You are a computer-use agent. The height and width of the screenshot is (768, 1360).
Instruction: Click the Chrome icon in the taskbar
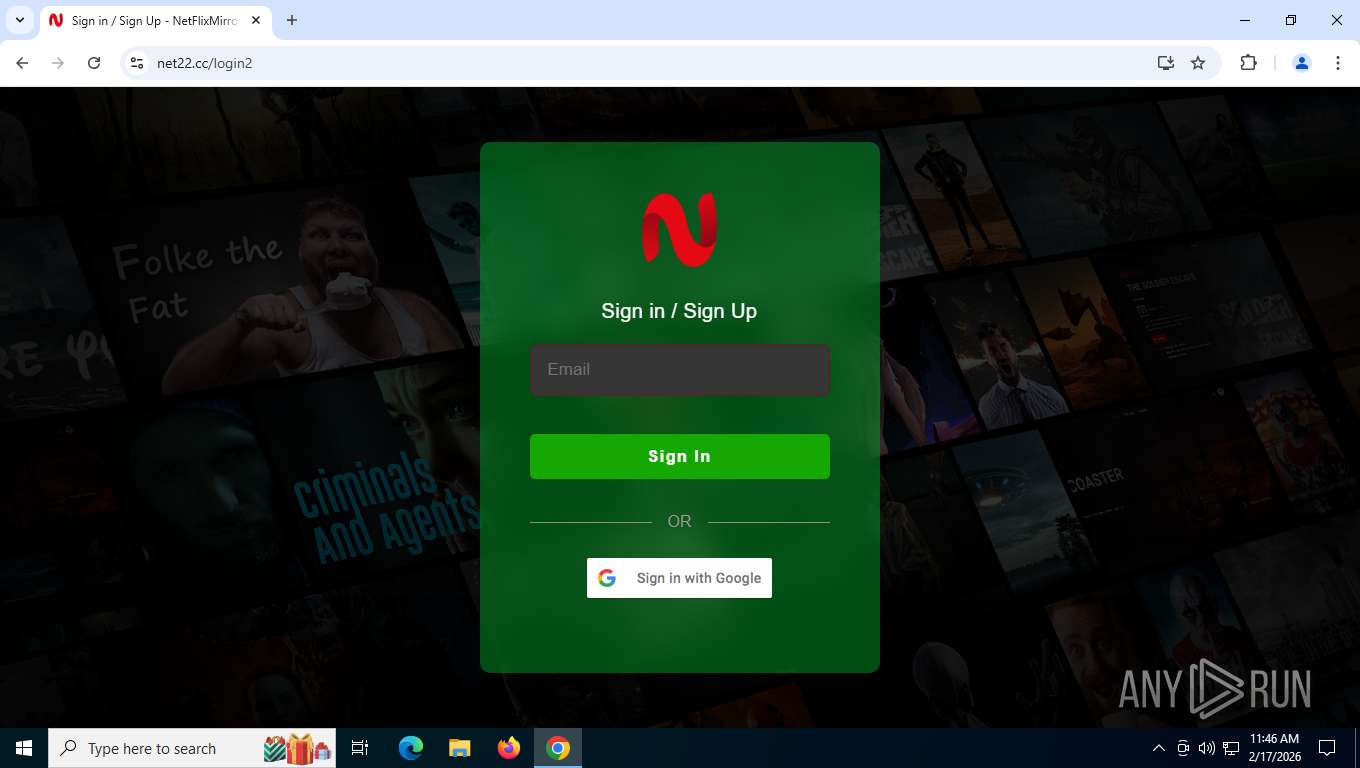(558, 748)
